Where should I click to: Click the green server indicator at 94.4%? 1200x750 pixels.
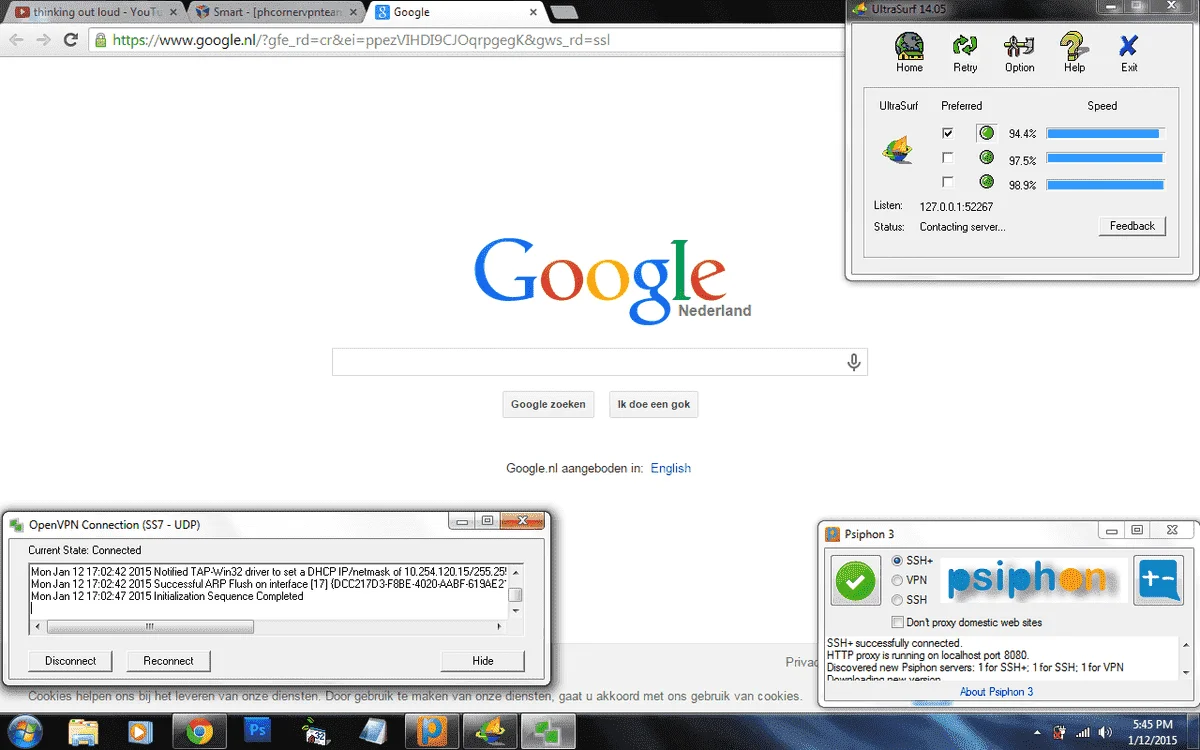tap(987, 133)
